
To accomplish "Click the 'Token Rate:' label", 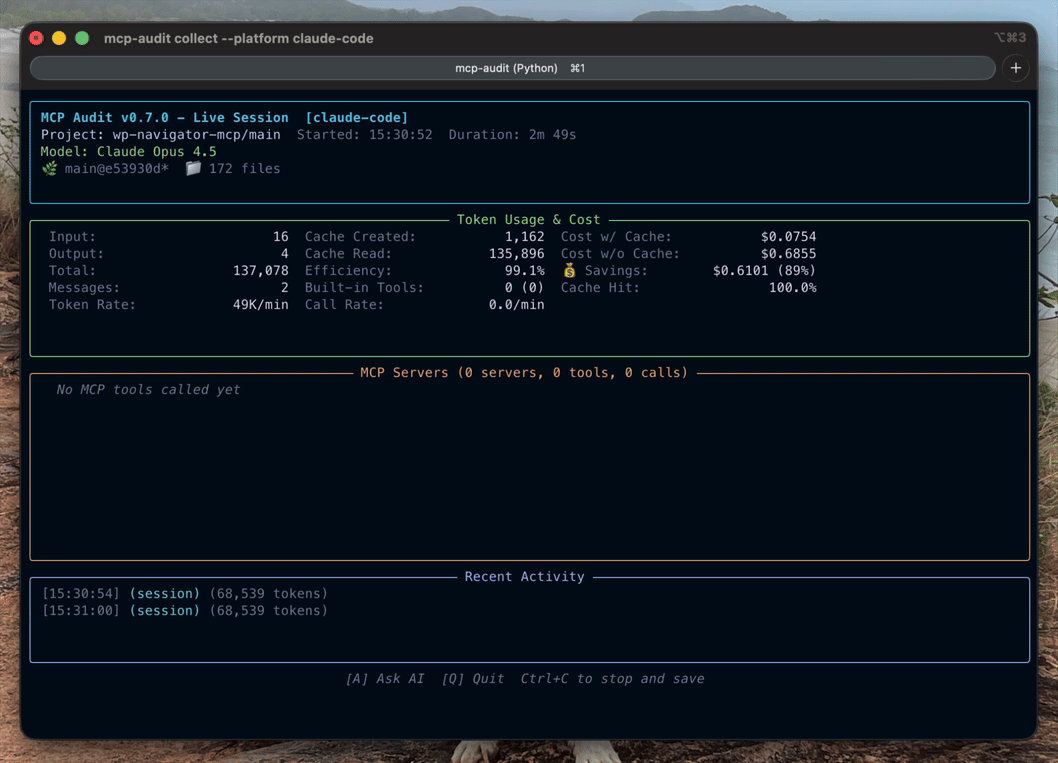I will tap(92, 304).
